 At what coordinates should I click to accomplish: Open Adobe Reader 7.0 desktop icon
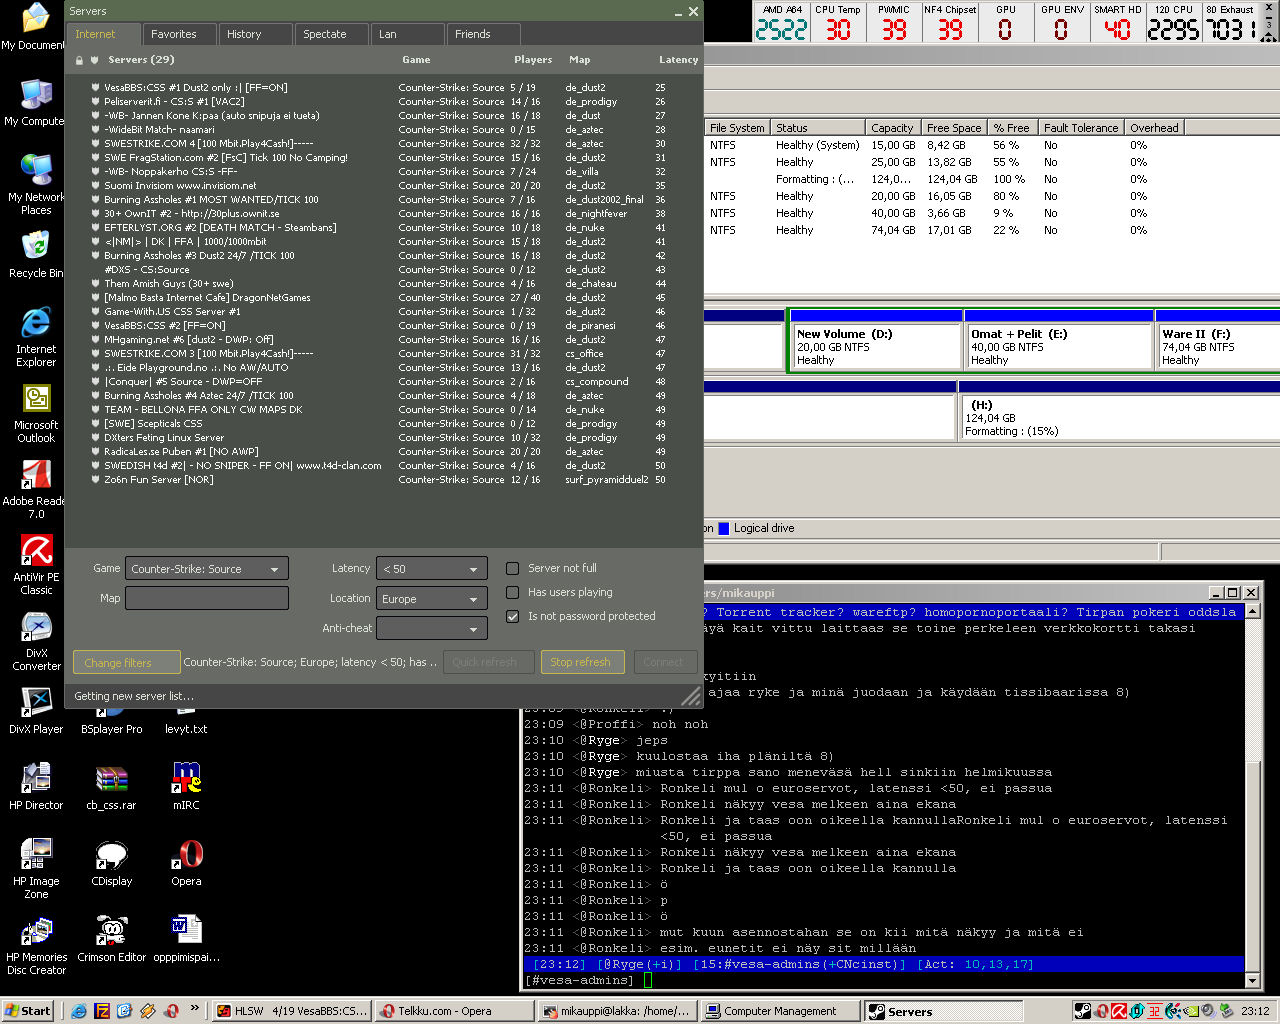[35, 490]
